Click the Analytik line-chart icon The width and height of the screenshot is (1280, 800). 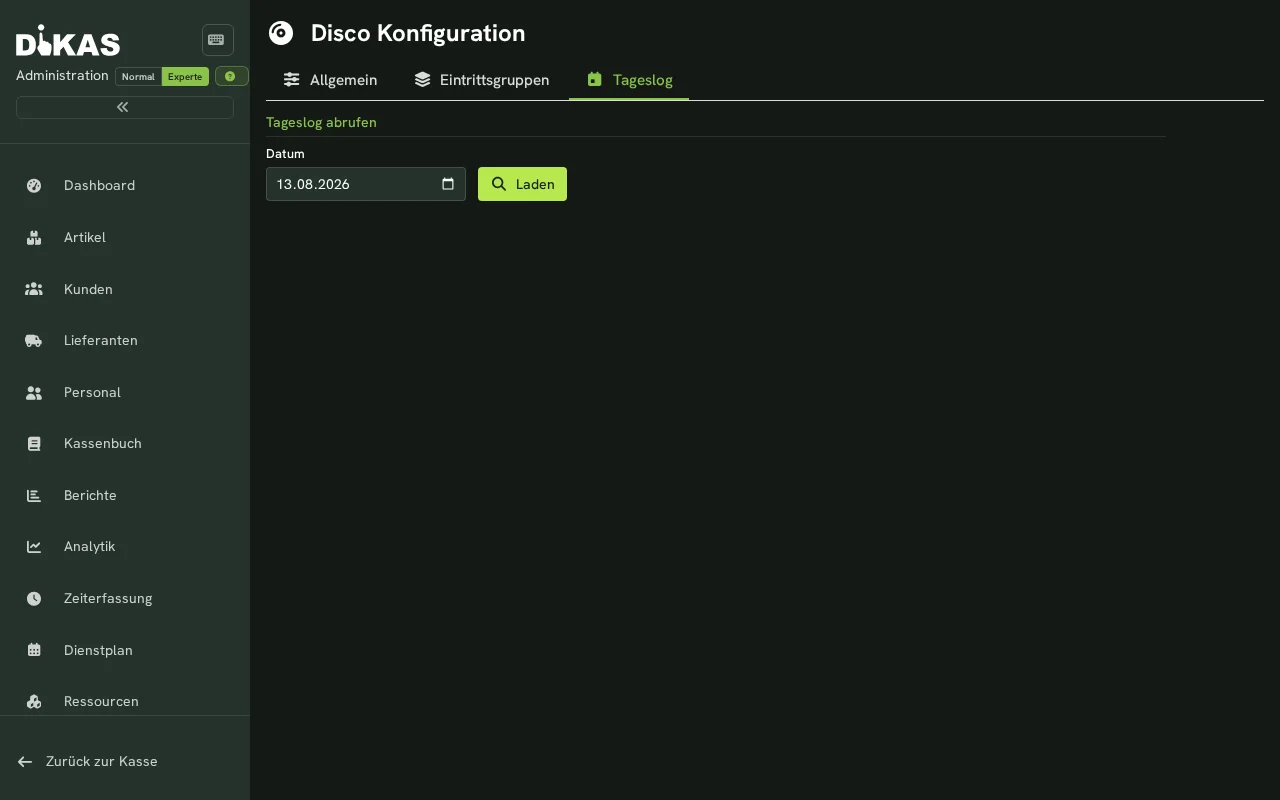34,546
